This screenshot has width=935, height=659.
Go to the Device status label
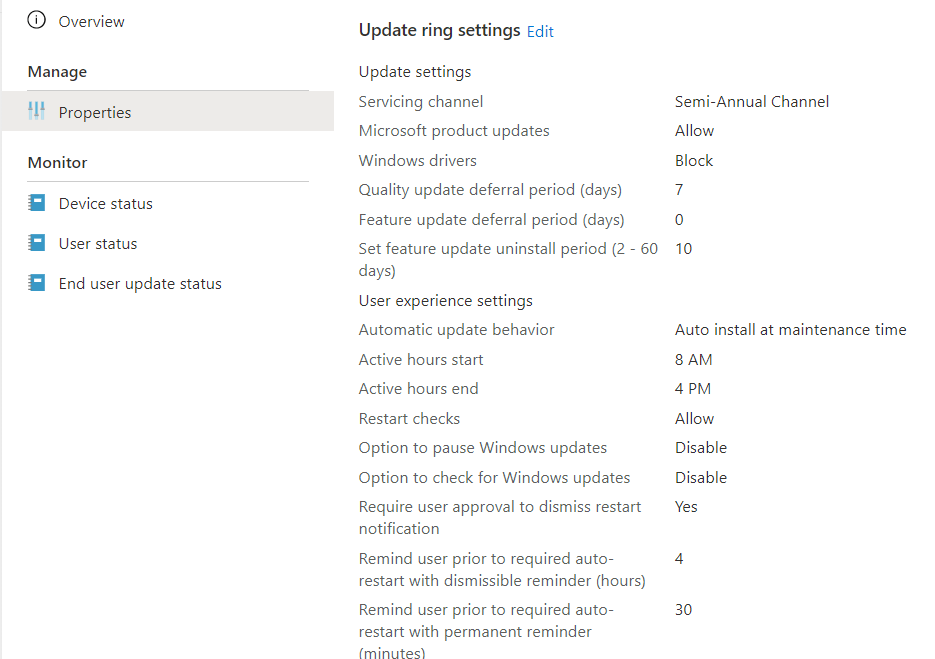point(106,203)
